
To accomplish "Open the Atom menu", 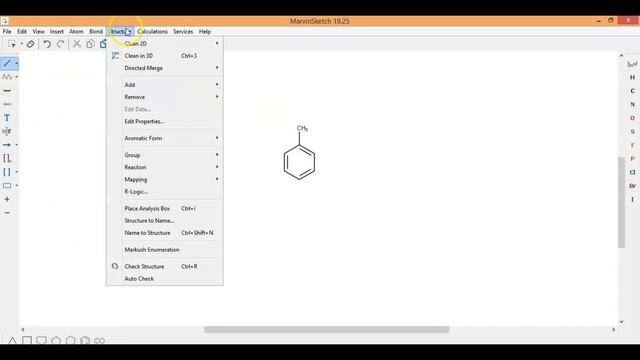I will click(x=76, y=31).
